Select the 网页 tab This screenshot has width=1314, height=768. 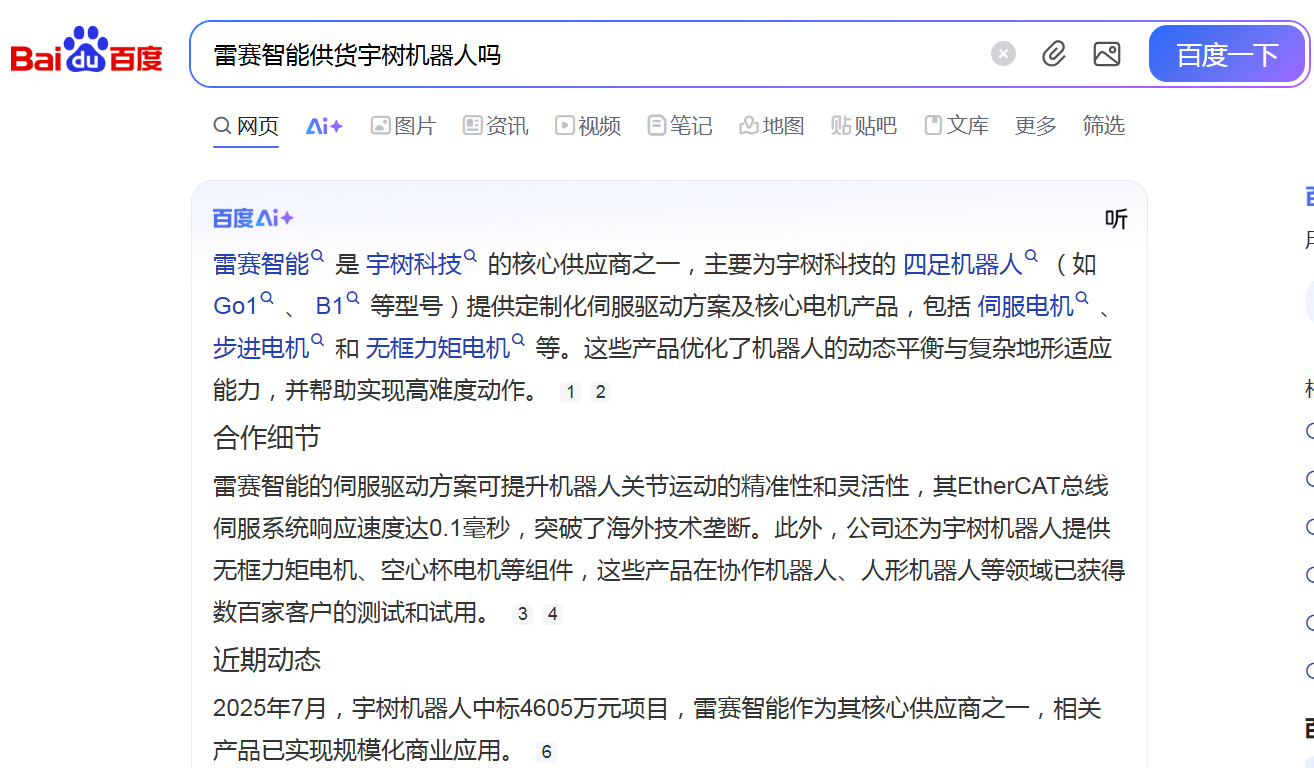click(x=246, y=126)
